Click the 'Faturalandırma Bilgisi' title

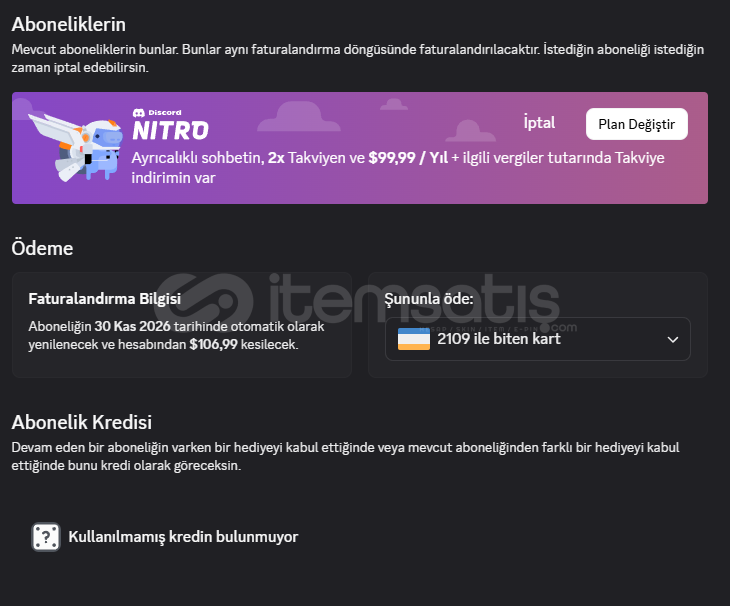click(x=105, y=298)
